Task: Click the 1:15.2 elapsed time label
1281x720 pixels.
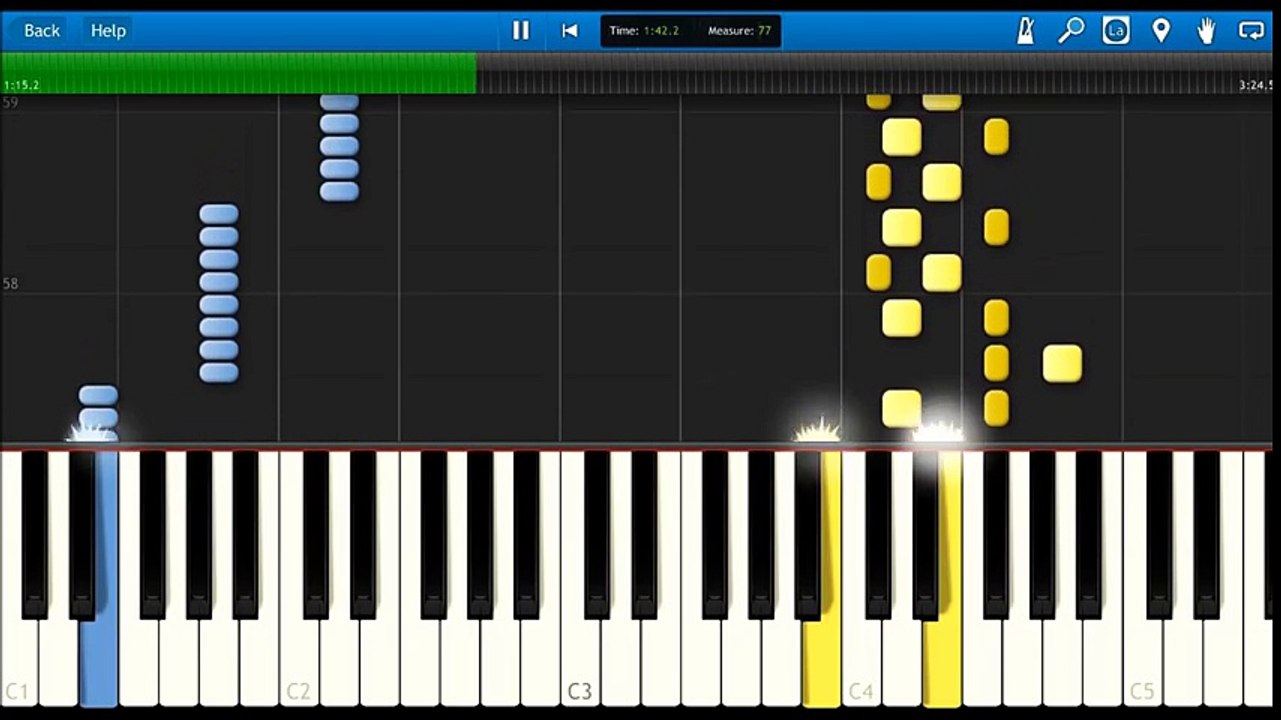Action: click(21, 86)
